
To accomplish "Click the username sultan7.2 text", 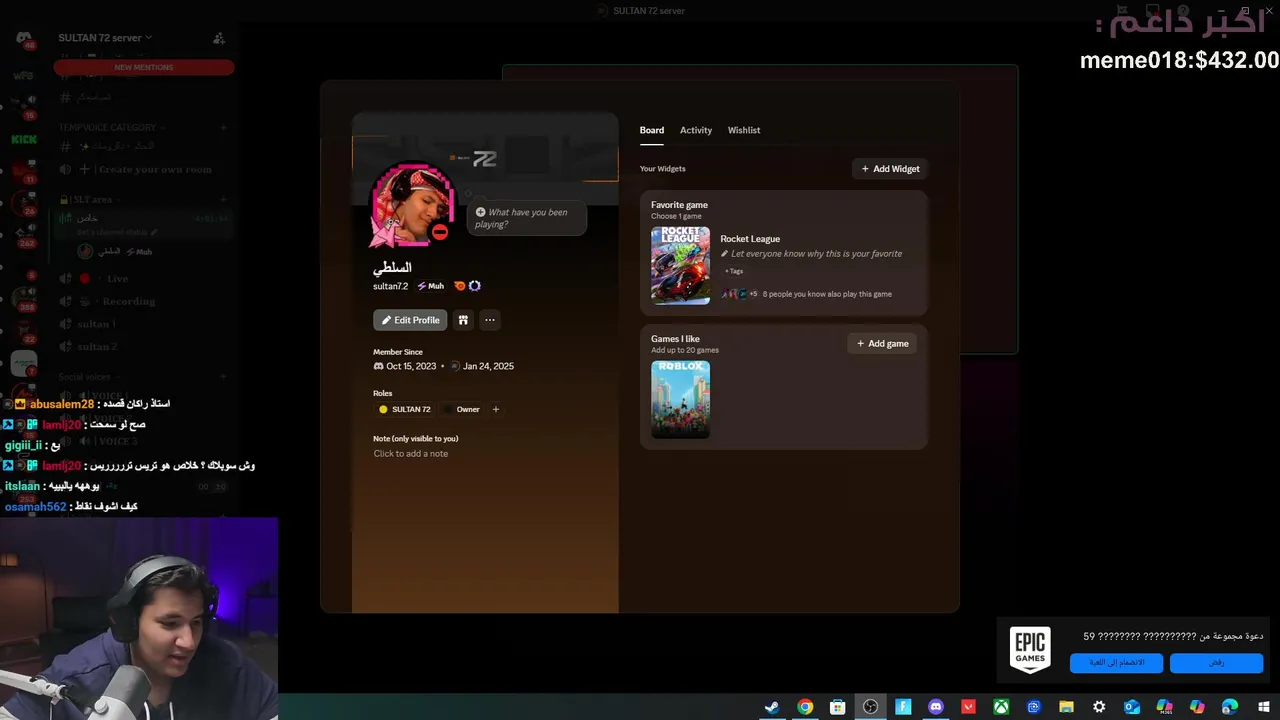I will [391, 286].
